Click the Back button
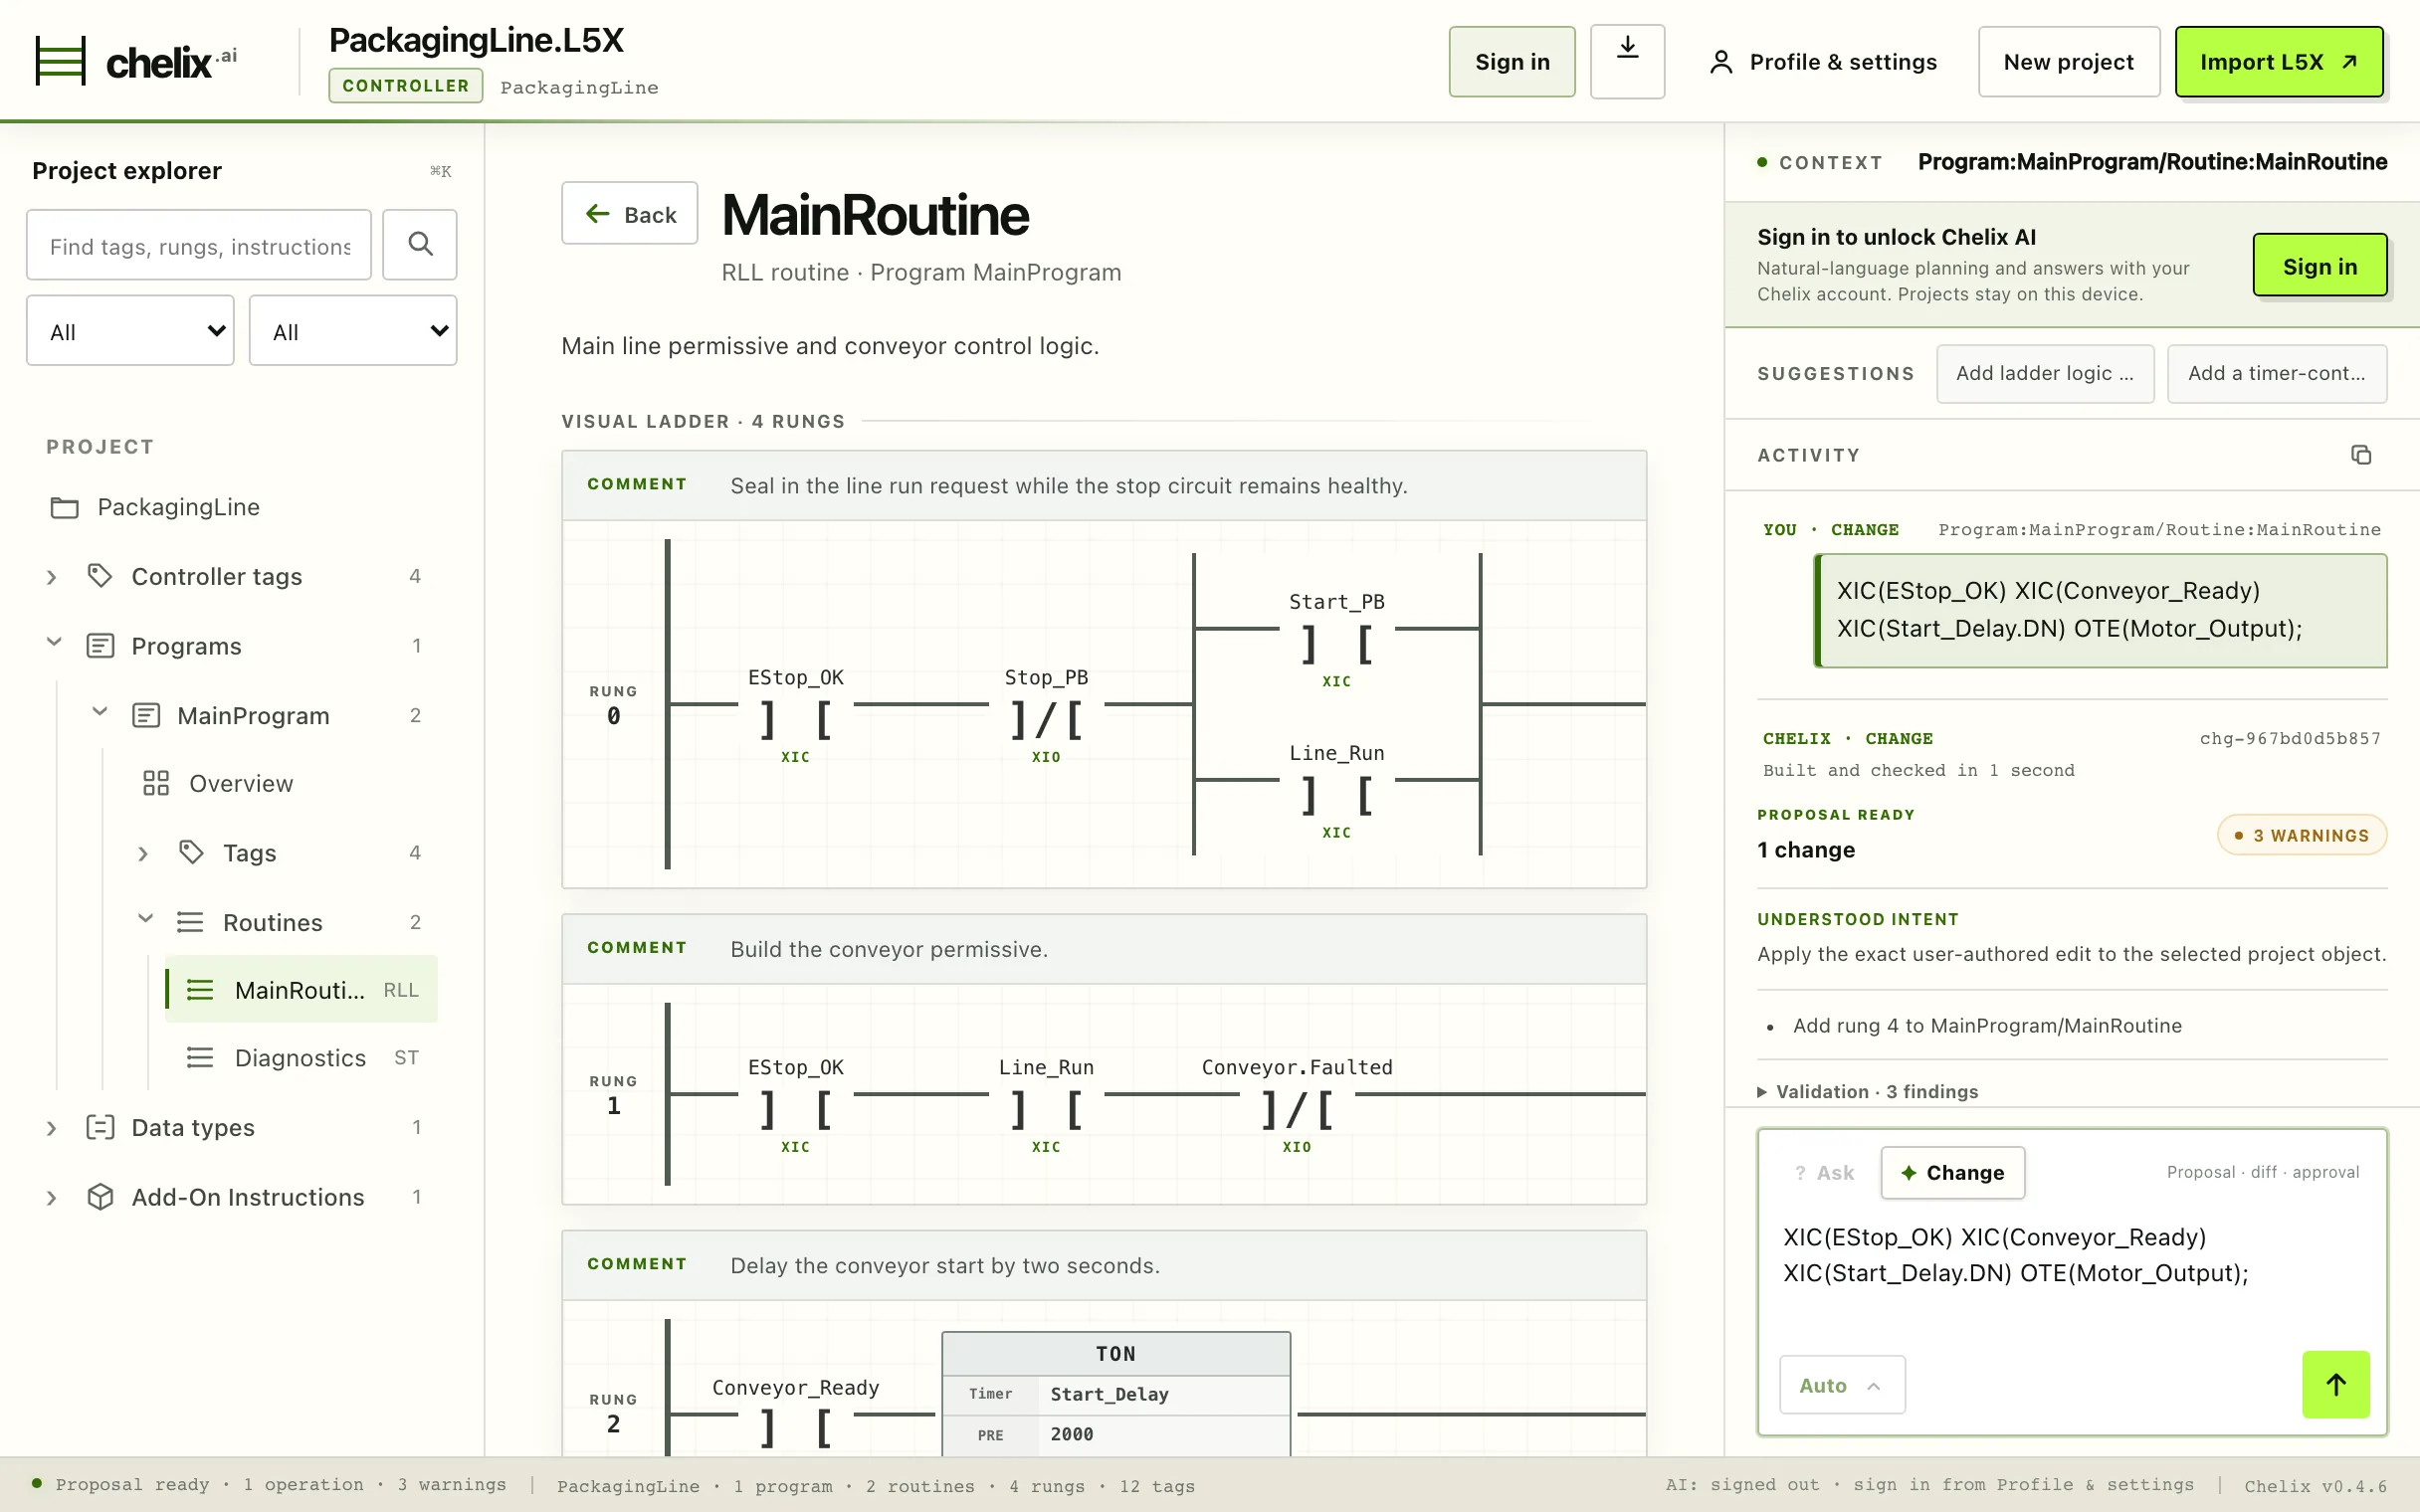The width and height of the screenshot is (2420, 1512). click(x=630, y=213)
